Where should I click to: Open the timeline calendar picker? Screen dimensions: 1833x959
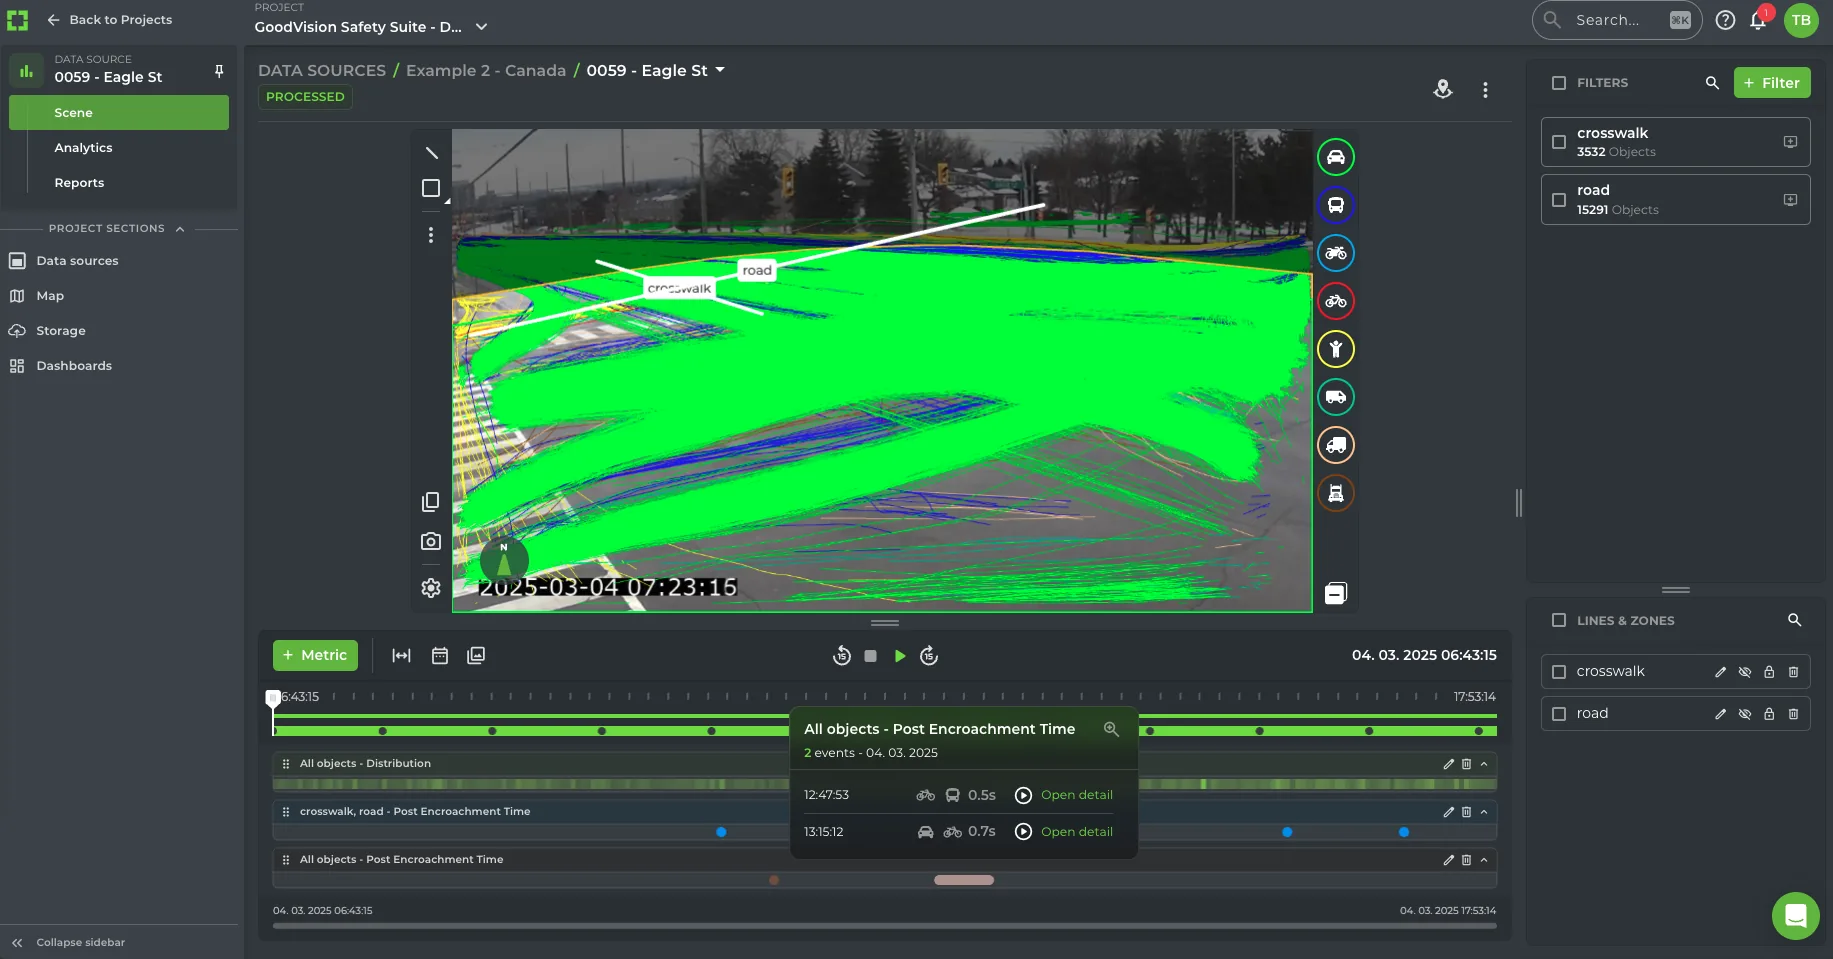(x=439, y=655)
